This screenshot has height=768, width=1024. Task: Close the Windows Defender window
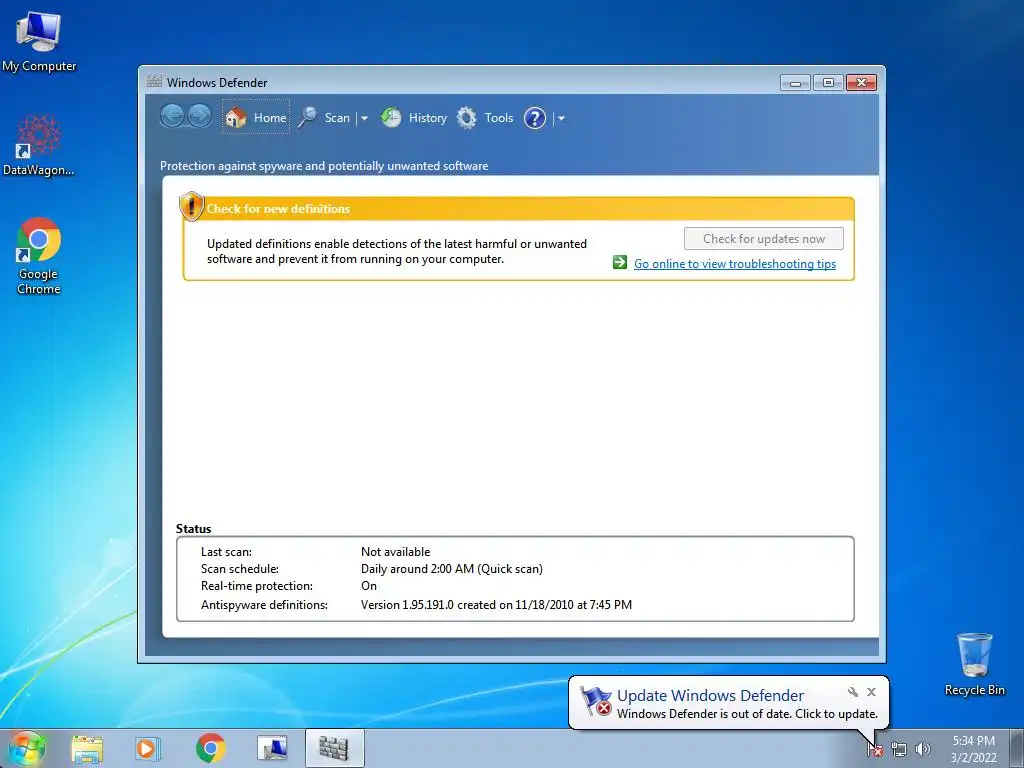[x=861, y=82]
